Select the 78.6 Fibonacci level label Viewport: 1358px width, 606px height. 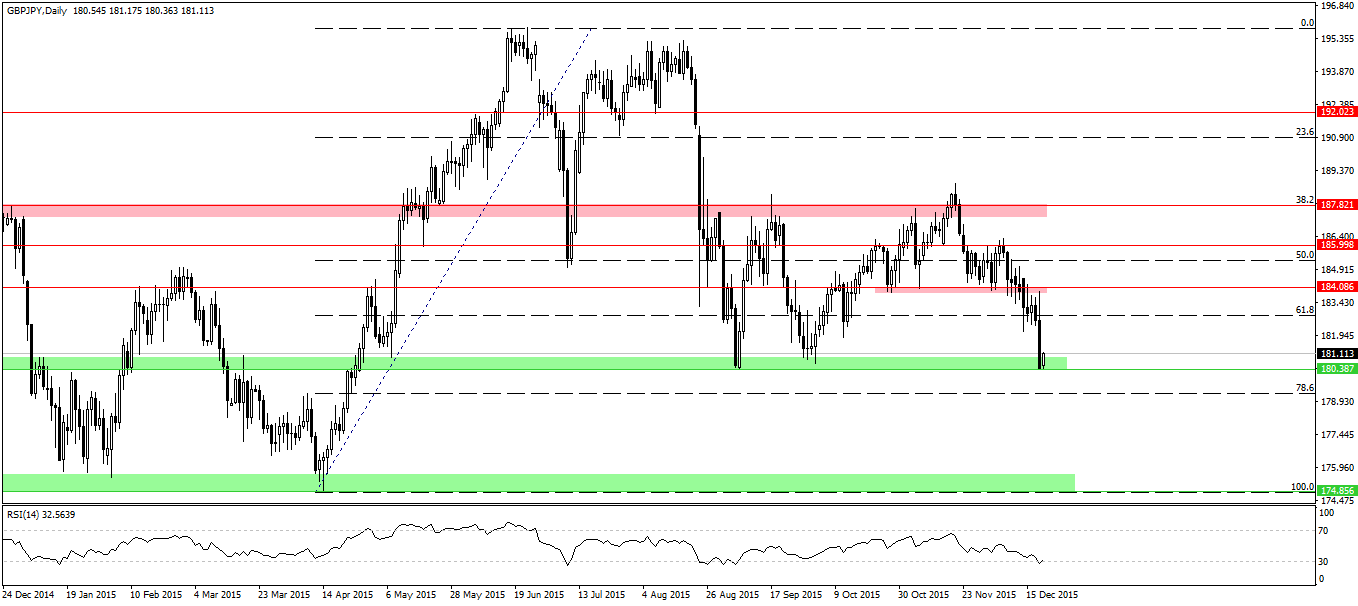click(1304, 388)
